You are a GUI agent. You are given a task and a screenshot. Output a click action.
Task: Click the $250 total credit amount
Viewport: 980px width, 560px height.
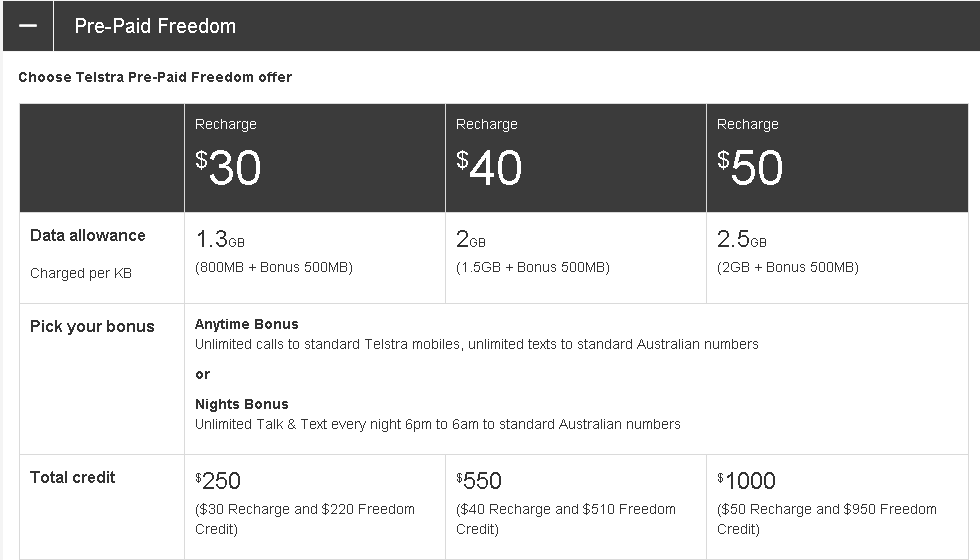pyautogui.click(x=218, y=481)
